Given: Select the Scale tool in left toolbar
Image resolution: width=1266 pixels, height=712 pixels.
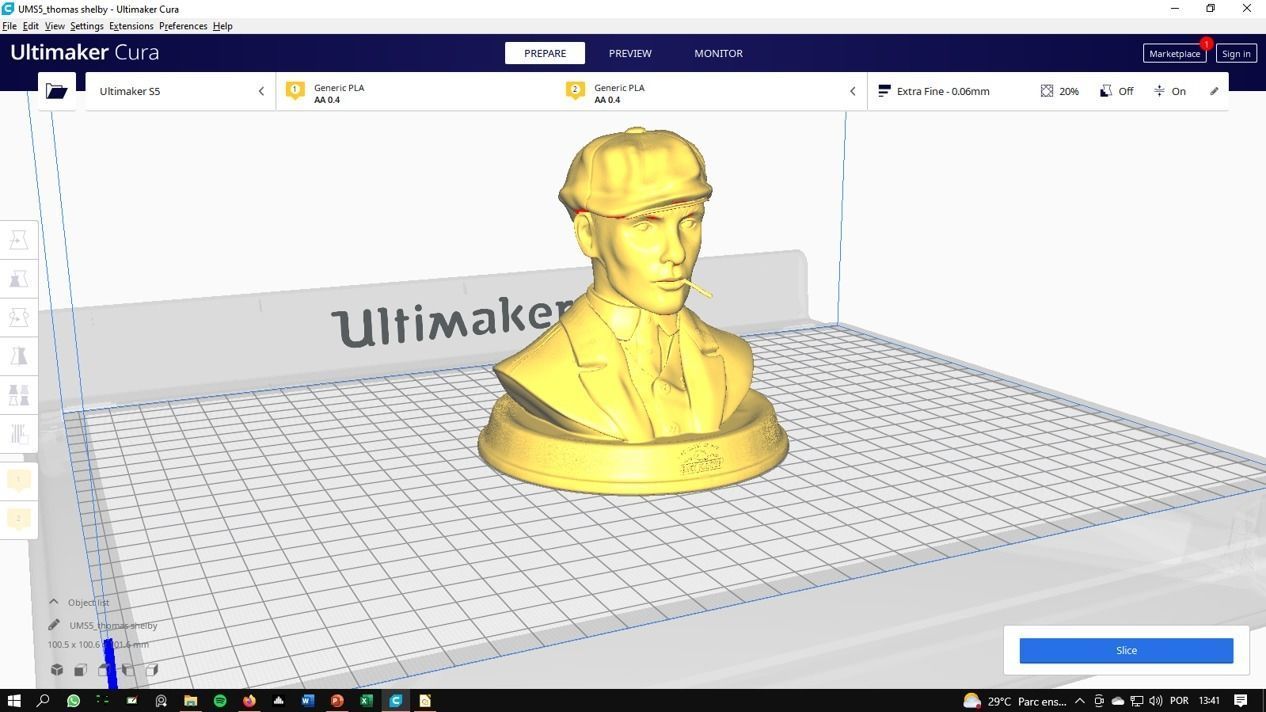Looking at the screenshot, I should [x=18, y=279].
